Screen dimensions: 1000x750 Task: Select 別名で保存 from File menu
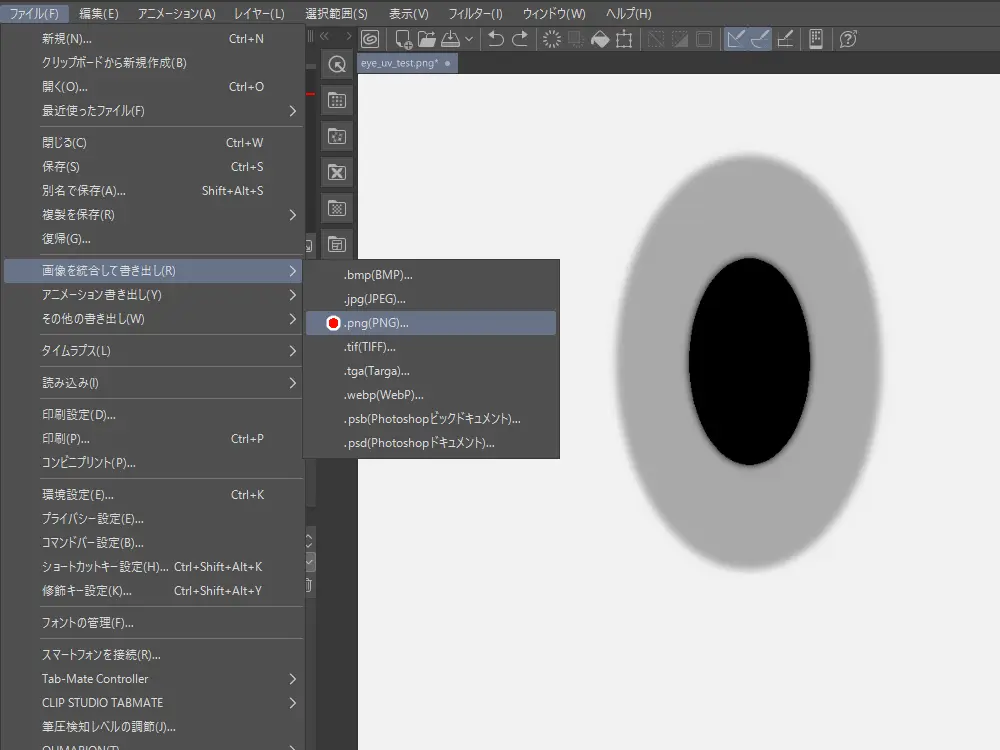(84, 191)
